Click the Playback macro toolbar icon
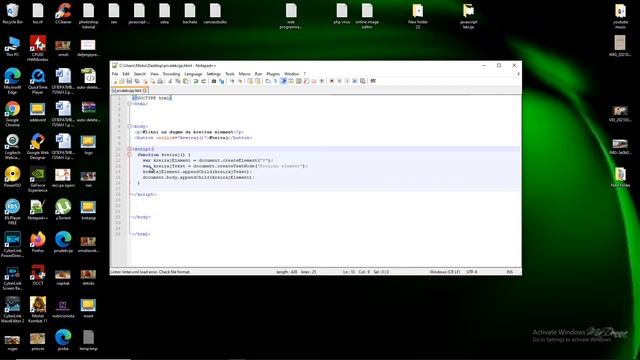Viewport: 640px width, 360px height. (x=347, y=81)
